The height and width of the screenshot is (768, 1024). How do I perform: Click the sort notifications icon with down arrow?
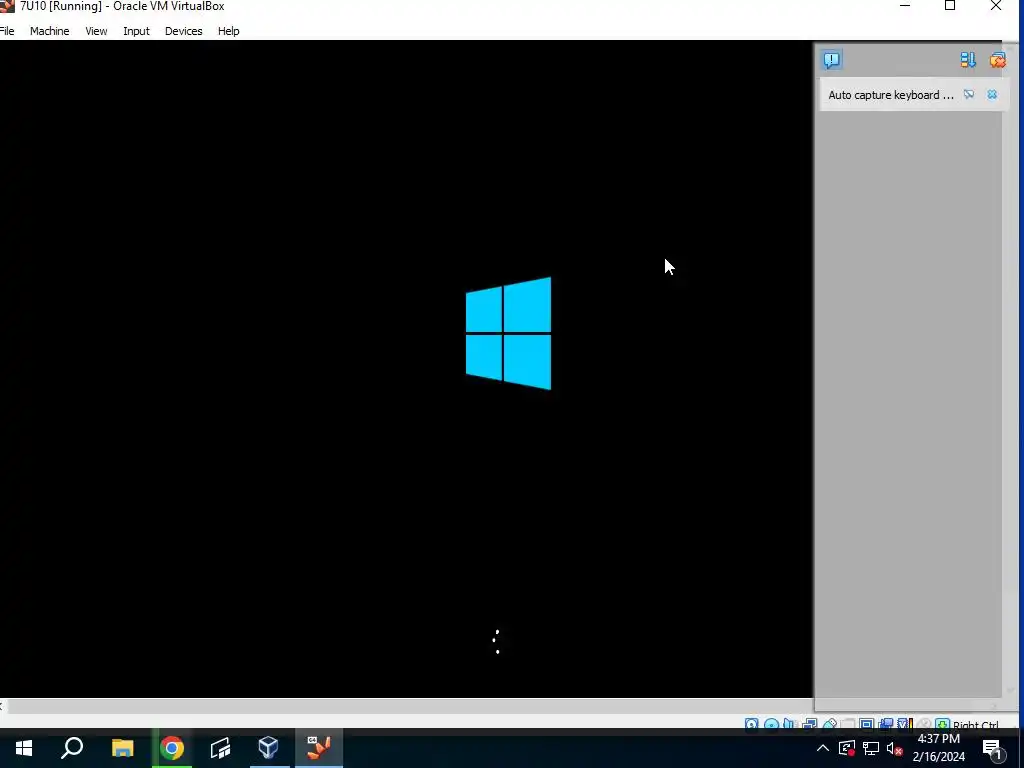tap(968, 60)
